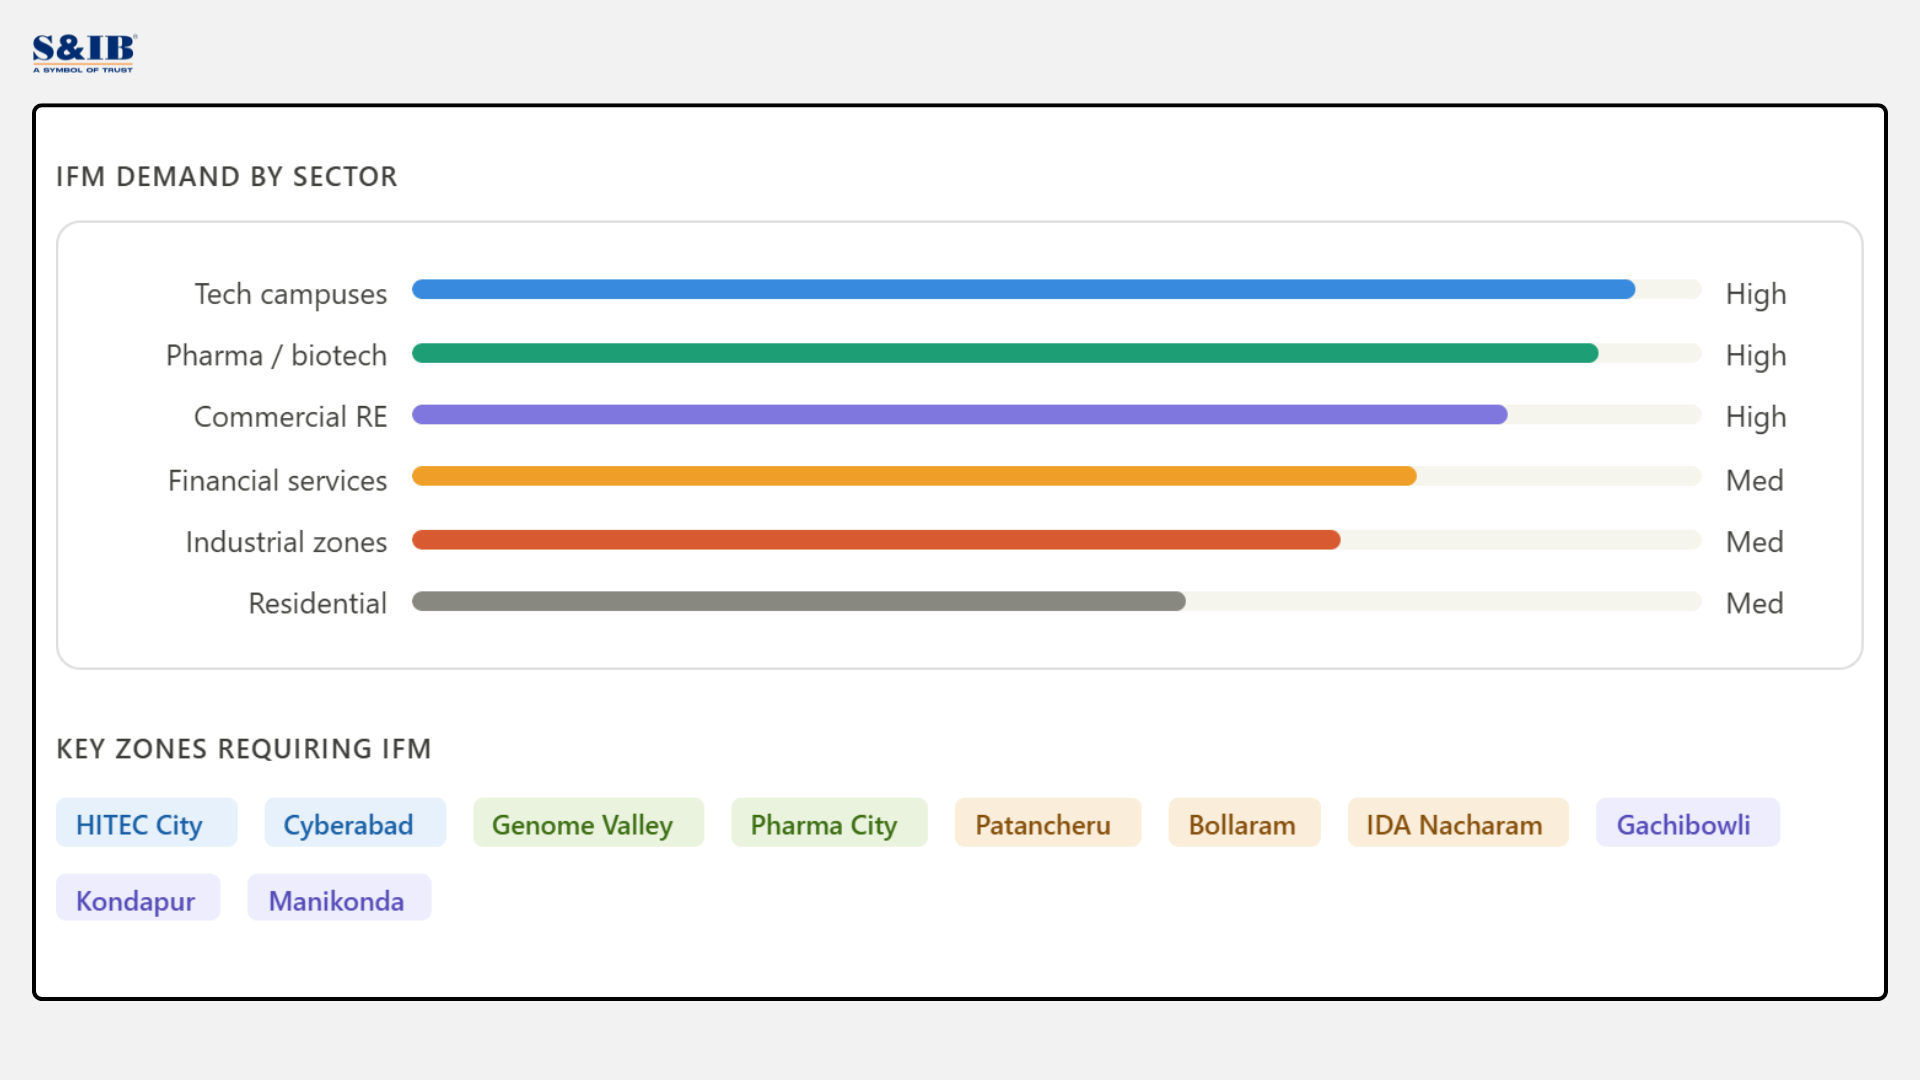
Task: Click the Tech campuses row label
Action: coord(290,294)
